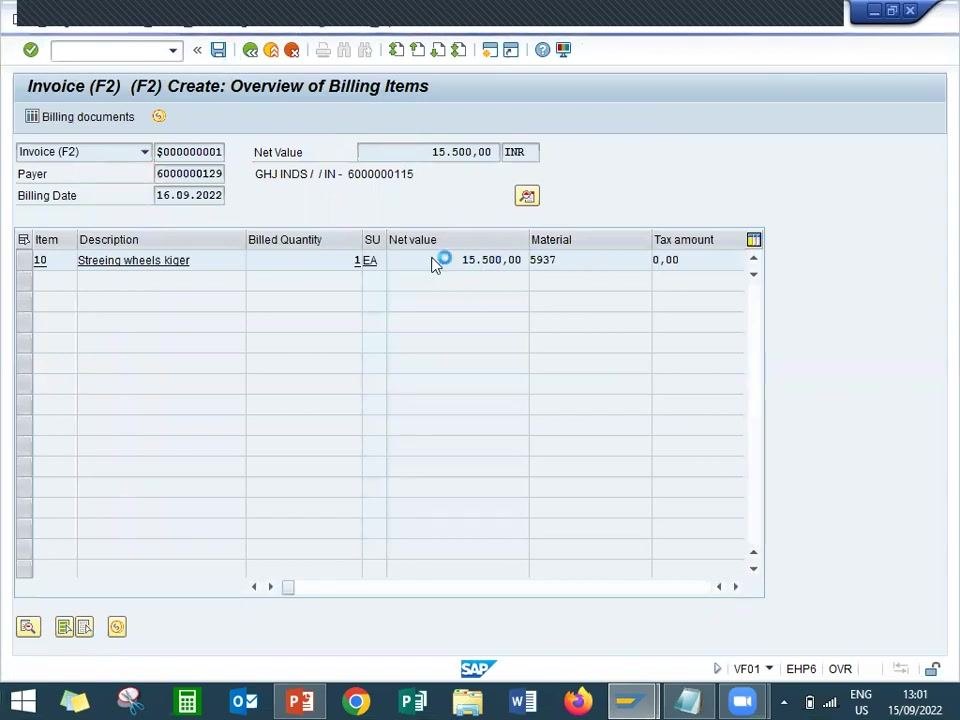
Task: Click the red Cancel icon
Action: 291,50
